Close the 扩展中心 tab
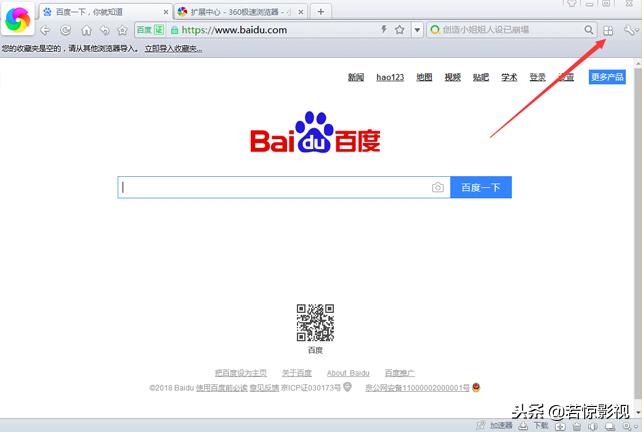The width and height of the screenshot is (642, 432). point(301,12)
